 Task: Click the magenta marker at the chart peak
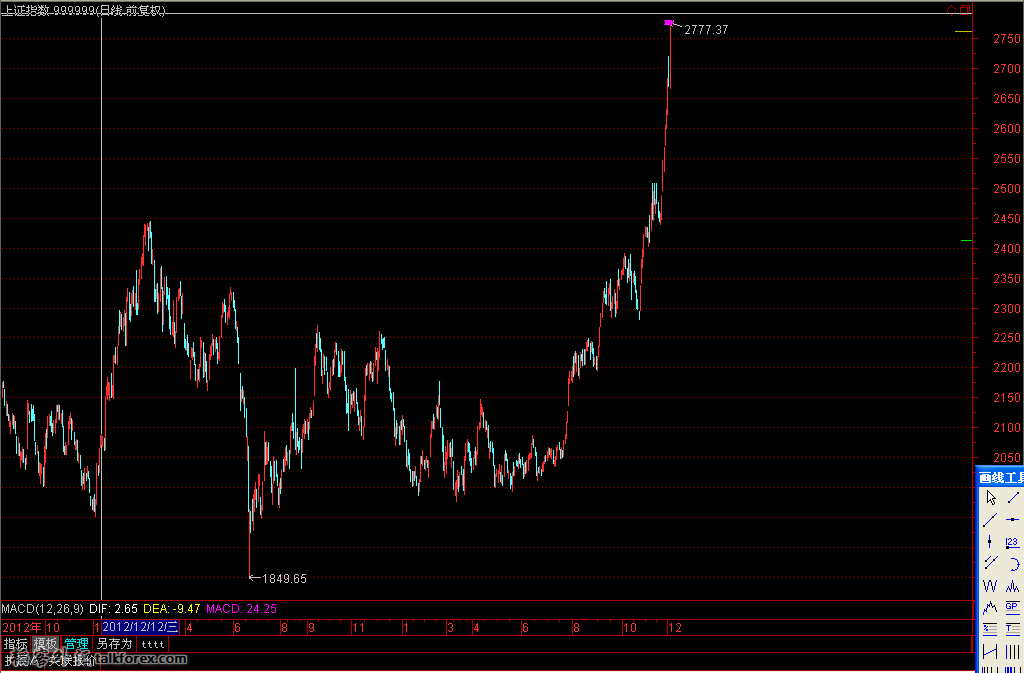click(669, 23)
